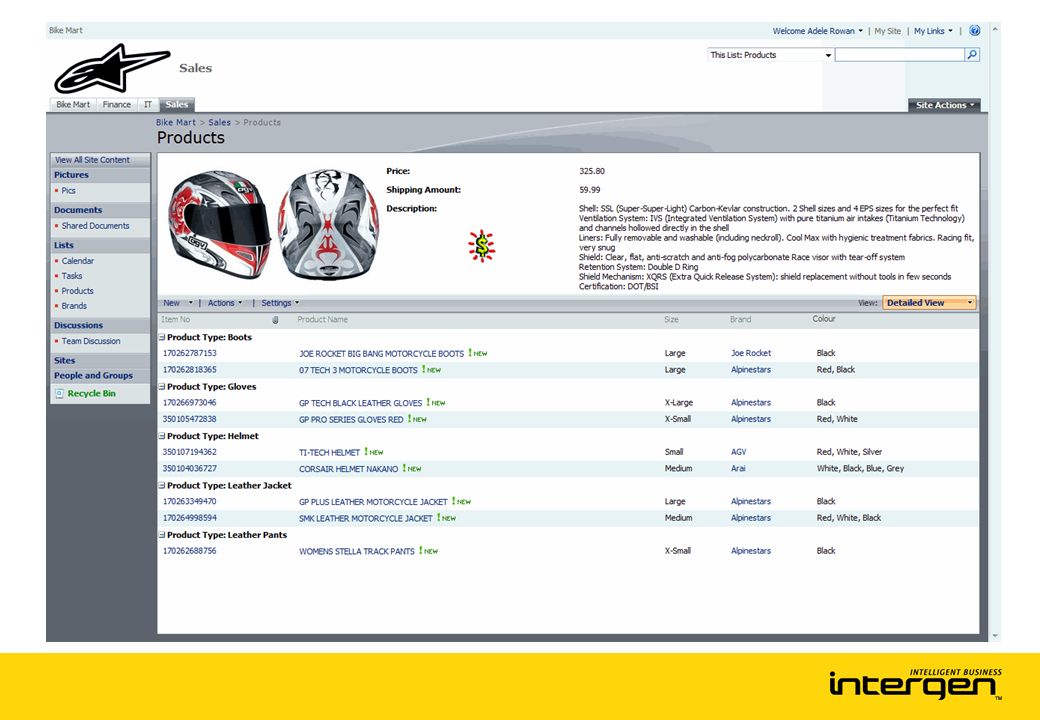
Task: Collapse Product Type: Helmet group
Action: click(x=162, y=436)
